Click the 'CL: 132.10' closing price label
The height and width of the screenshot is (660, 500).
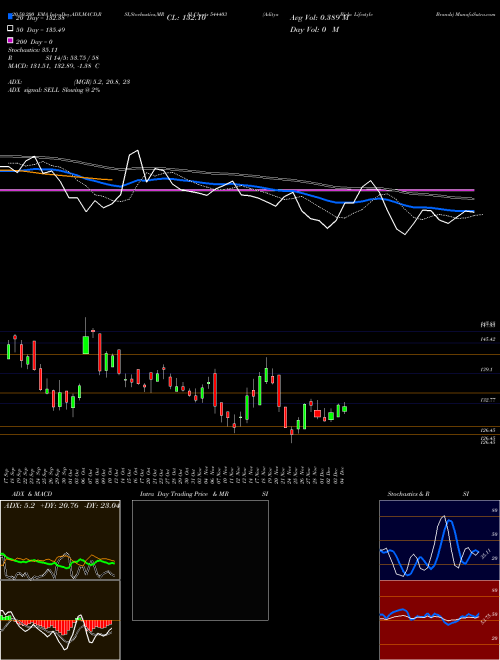[x=186, y=18]
